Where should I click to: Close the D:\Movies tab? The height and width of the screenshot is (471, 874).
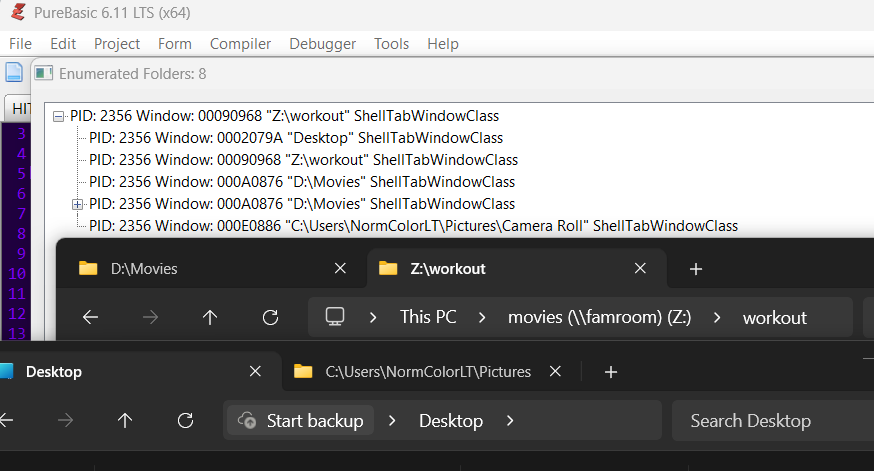[x=340, y=269]
